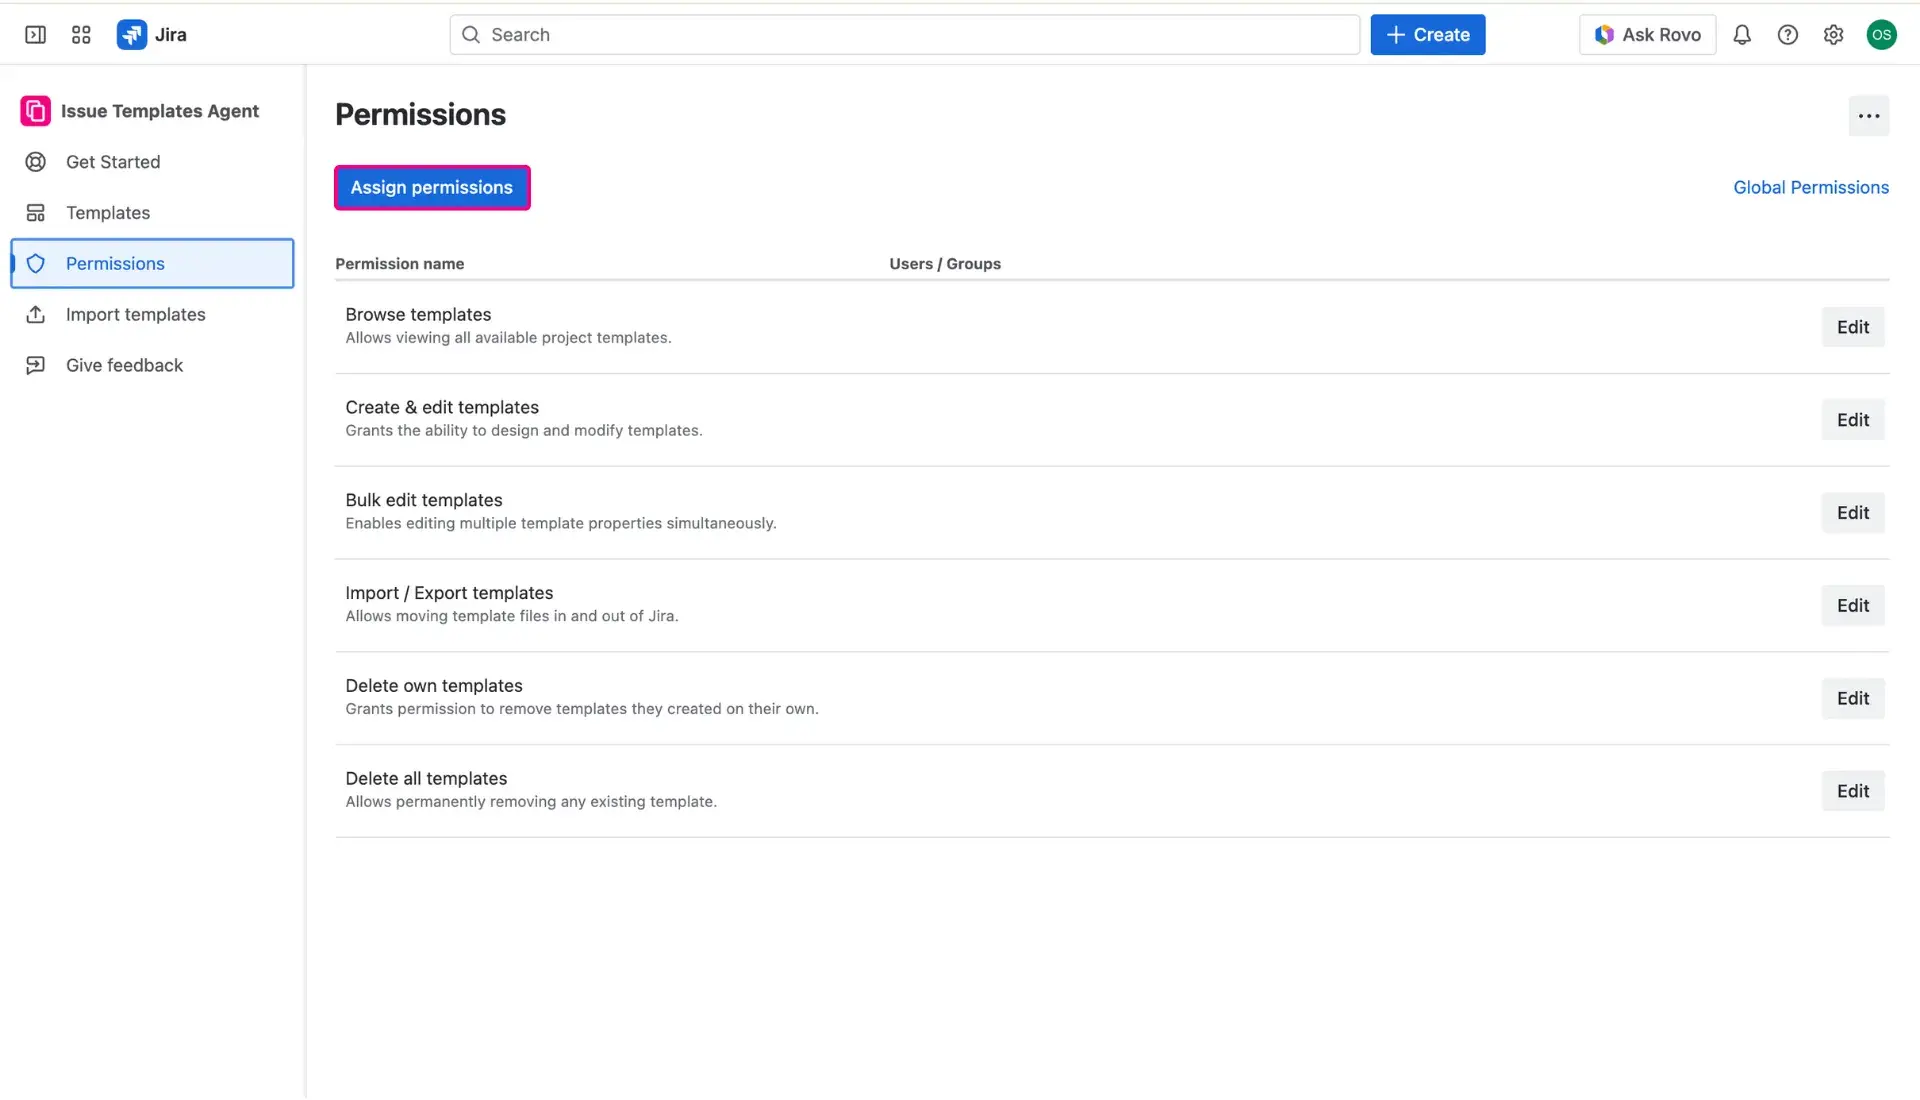The height and width of the screenshot is (1100, 1920).
Task: Click the Assign permissions button
Action: click(432, 187)
